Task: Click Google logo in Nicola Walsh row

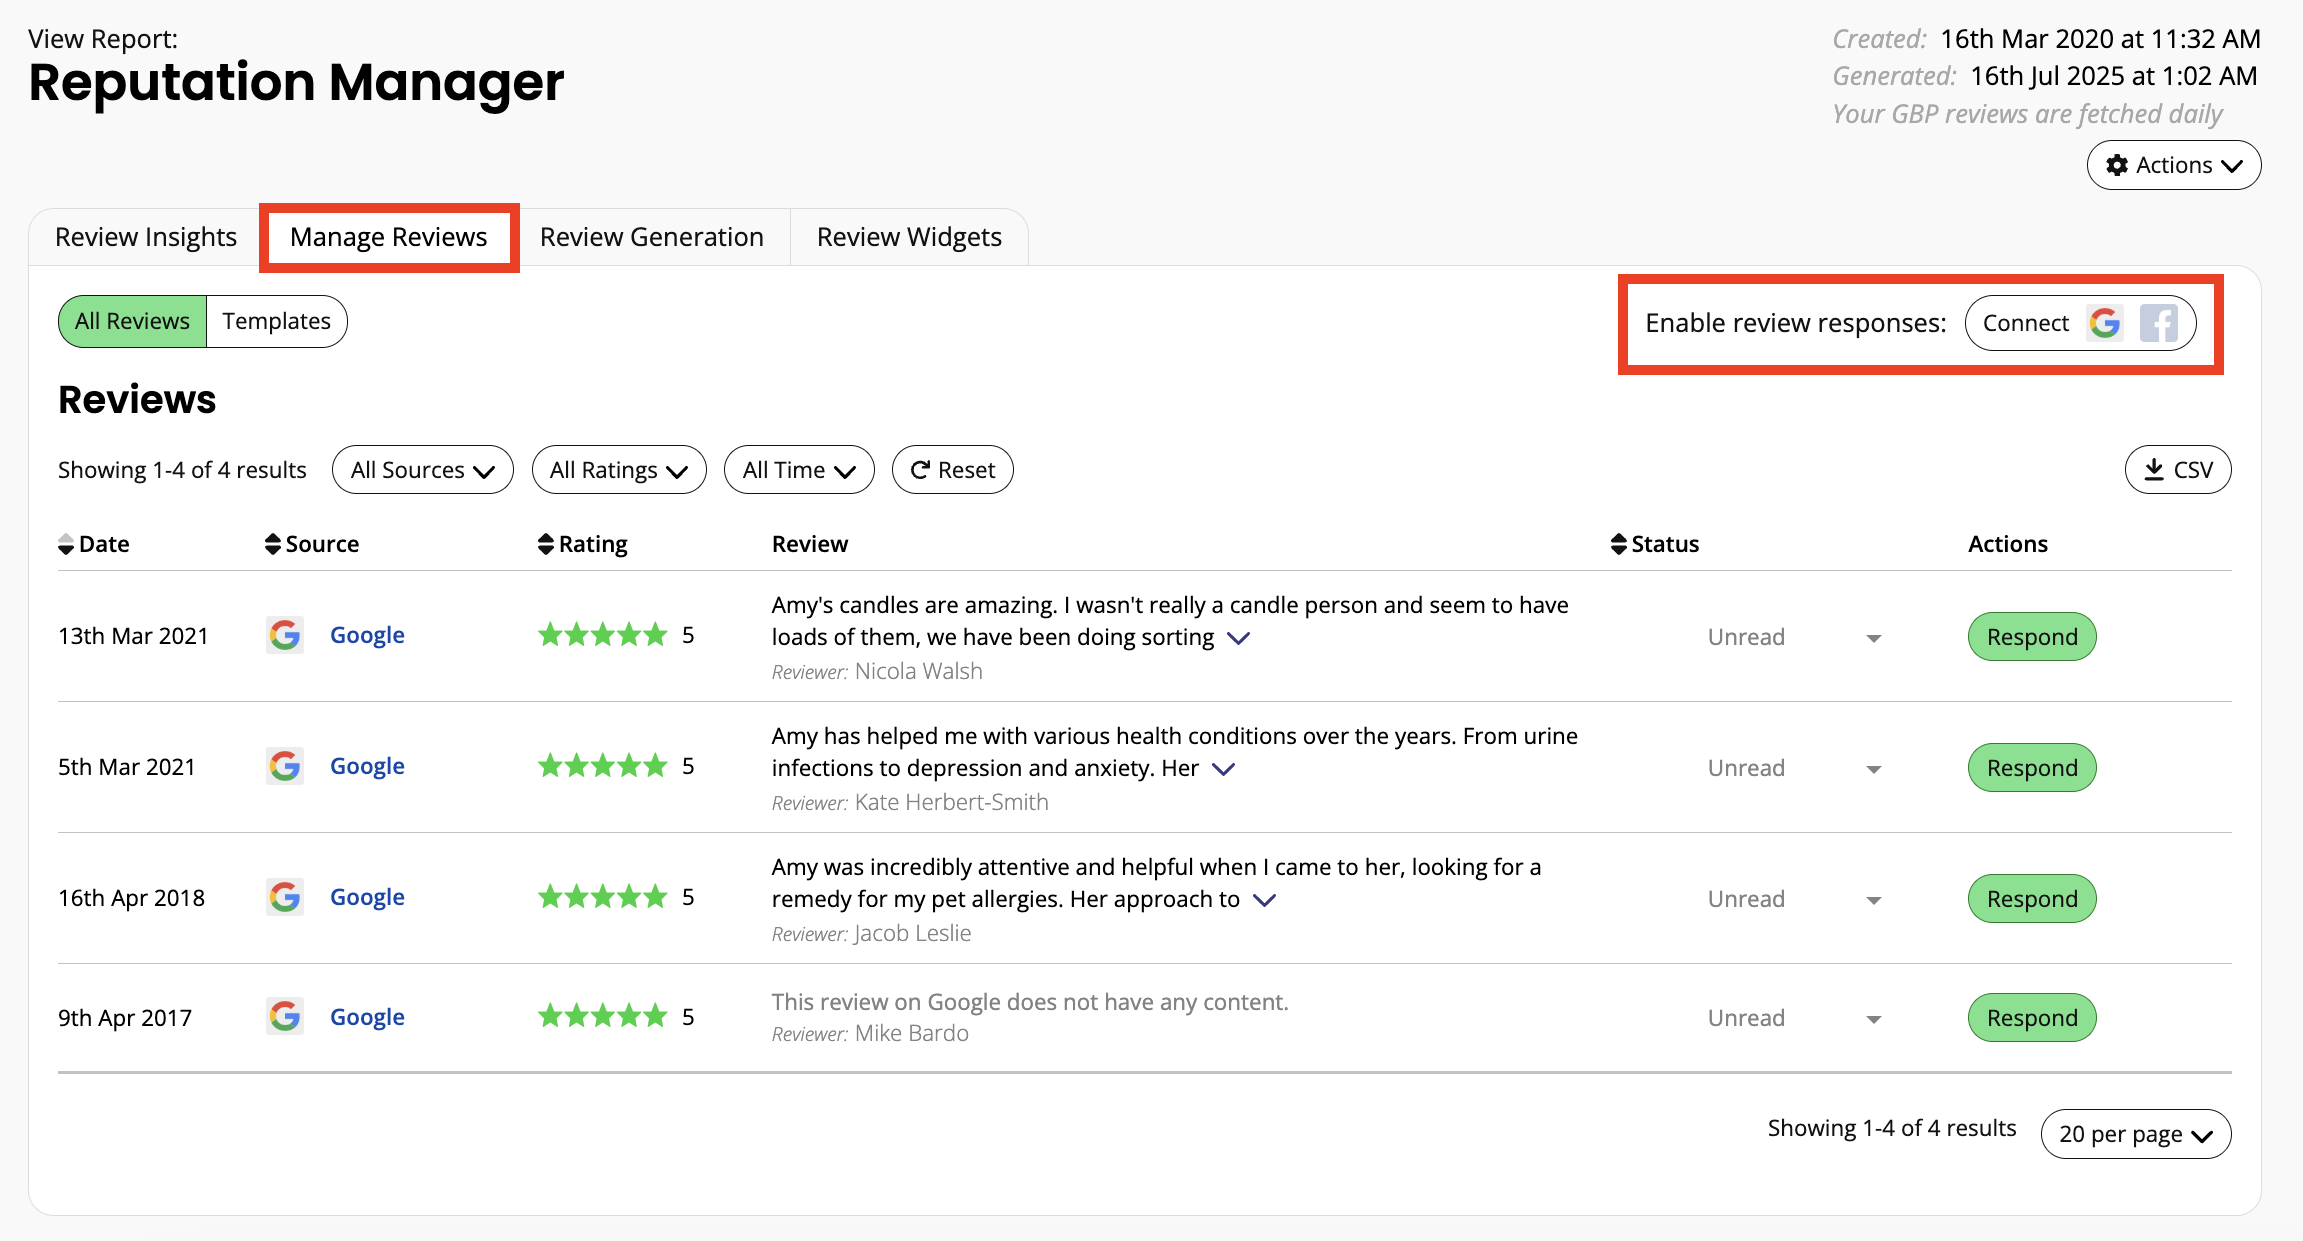Action: (x=285, y=635)
